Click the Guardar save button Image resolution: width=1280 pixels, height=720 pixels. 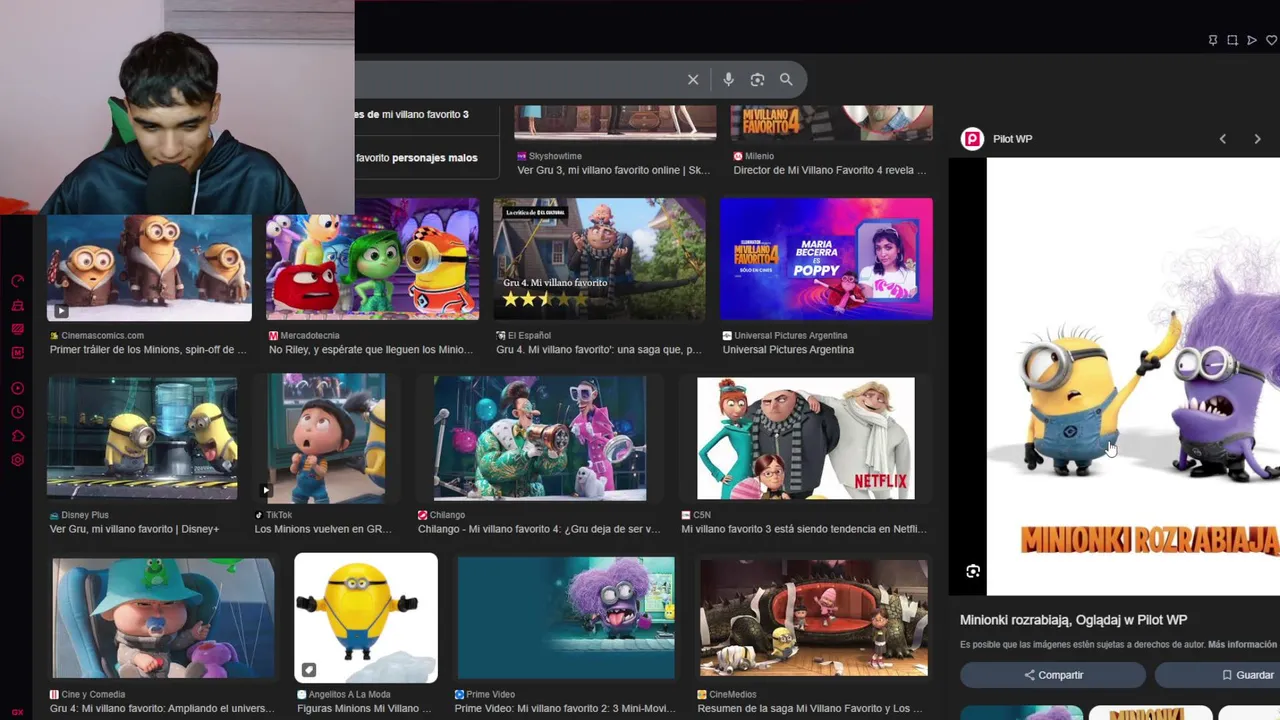click(1218, 675)
